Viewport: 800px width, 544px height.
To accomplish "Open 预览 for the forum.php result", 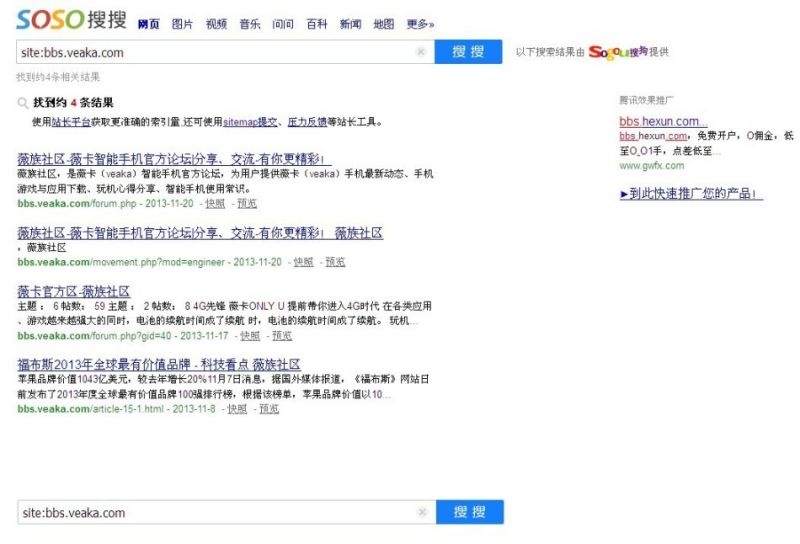I will pos(247,204).
